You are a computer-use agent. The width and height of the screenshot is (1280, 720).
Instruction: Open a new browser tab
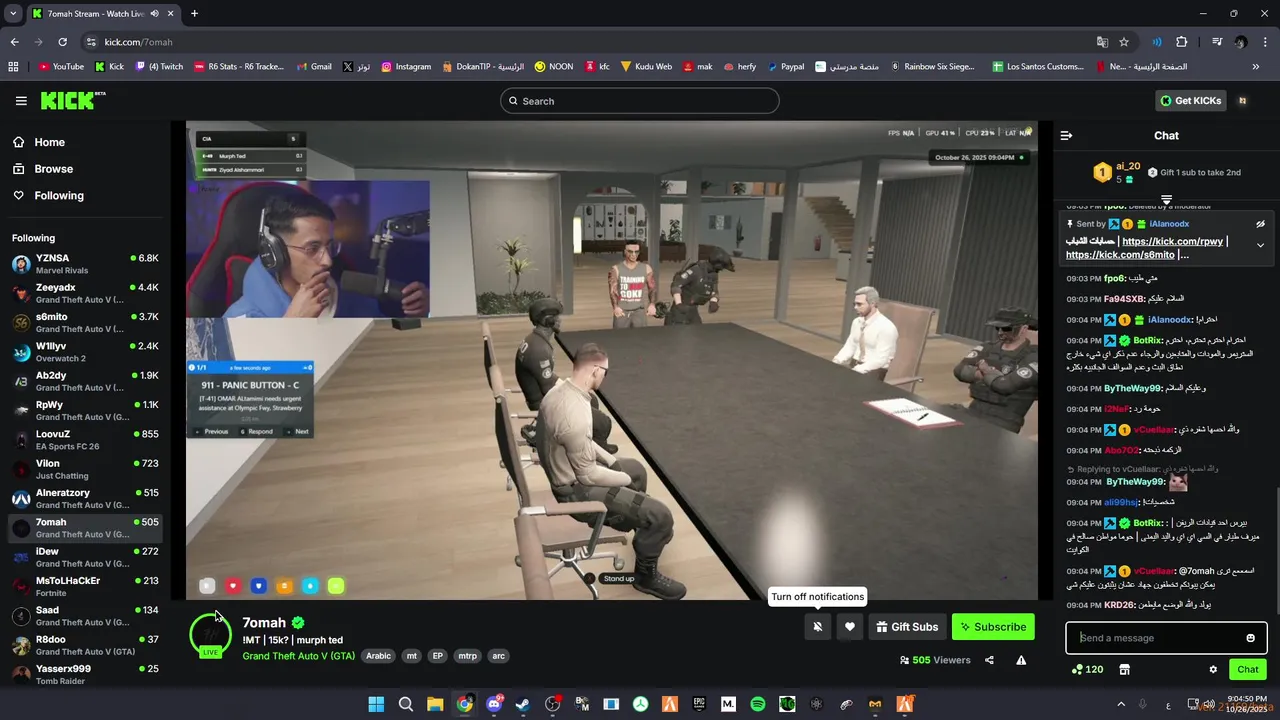194,14
